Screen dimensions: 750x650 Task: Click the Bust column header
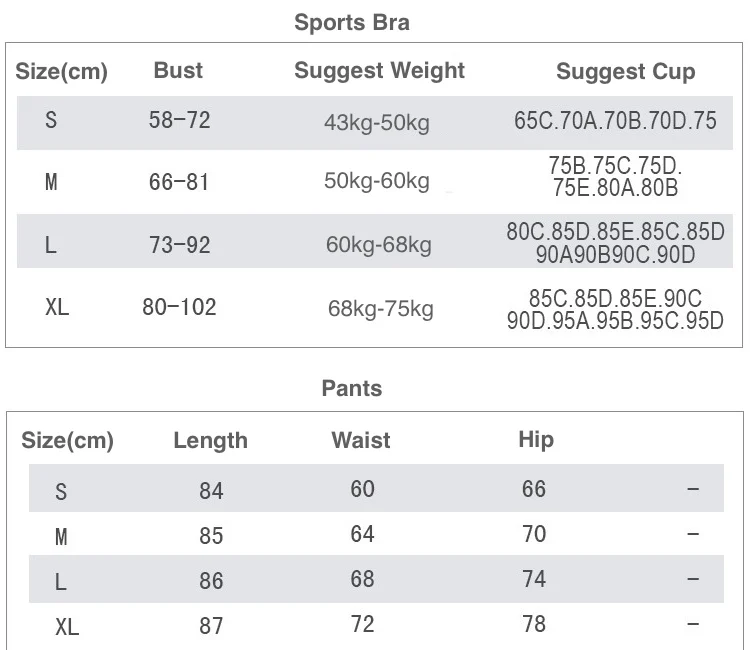pos(178,70)
